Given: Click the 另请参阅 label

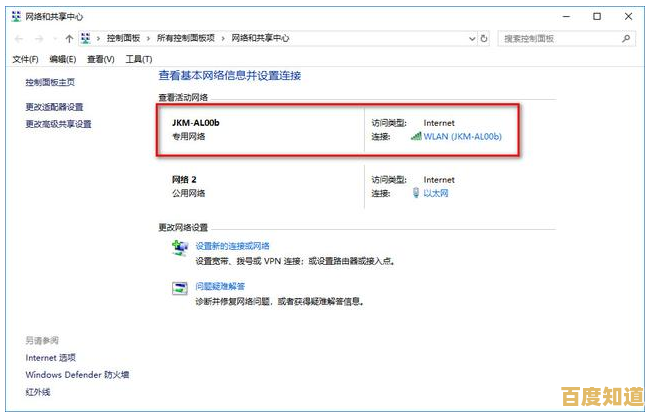Looking at the screenshot, I should coord(42,340).
